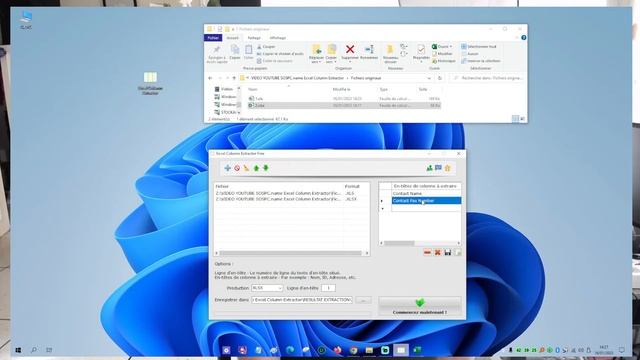The image size is (640, 360).
Task: Click the red X icon below the header list
Action: (438, 253)
